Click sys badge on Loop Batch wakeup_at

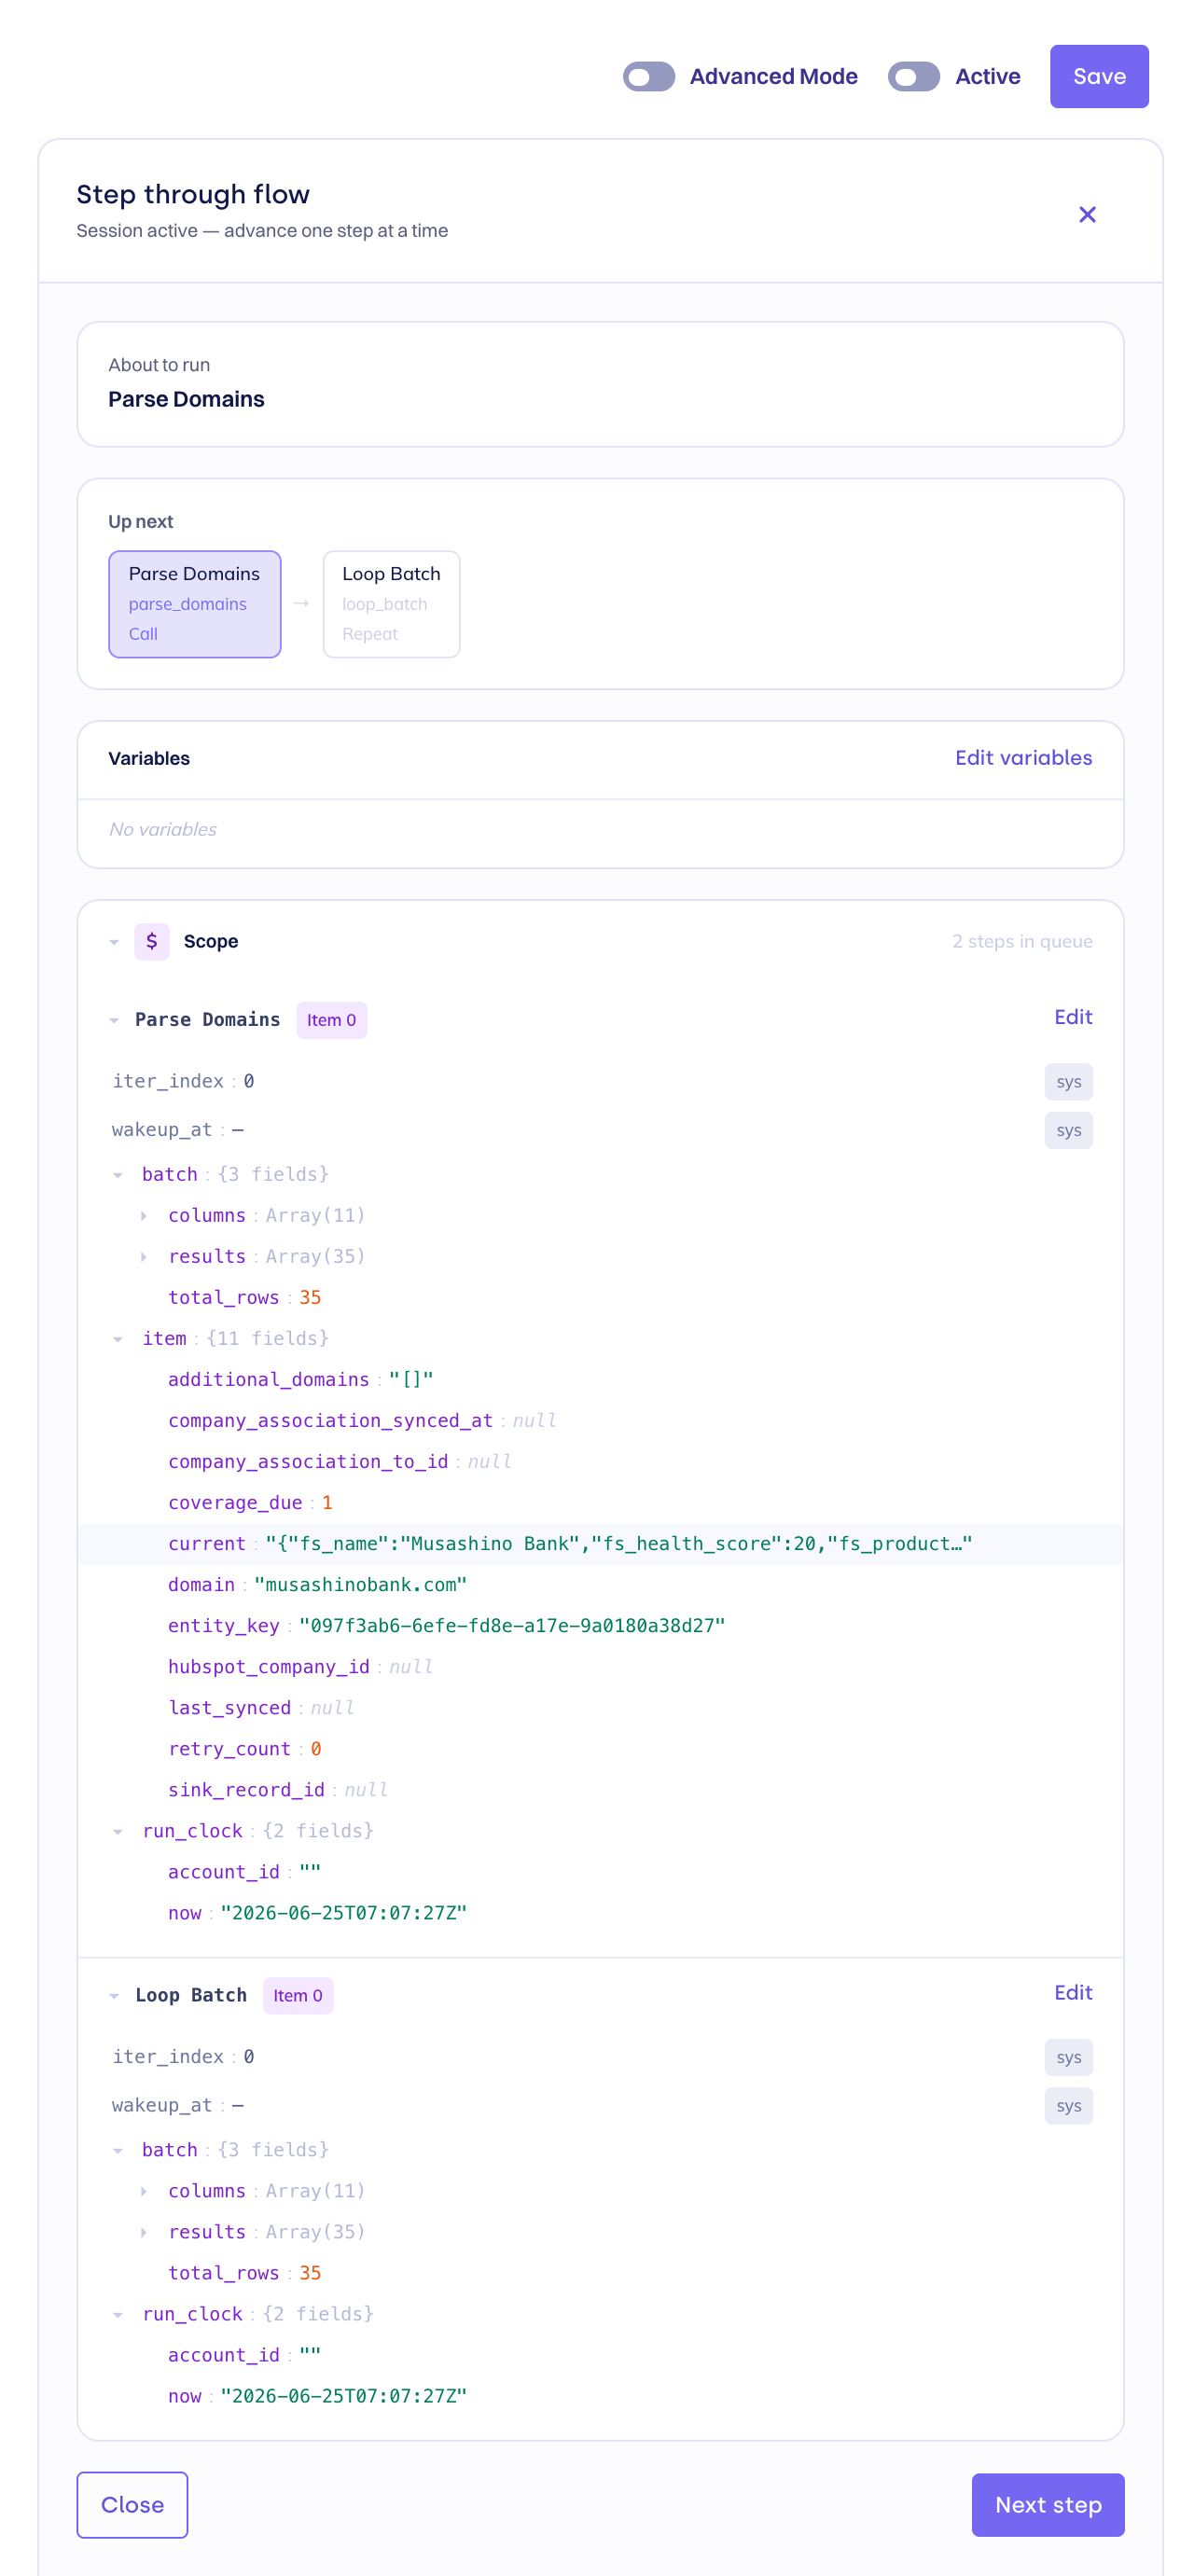1068,2106
